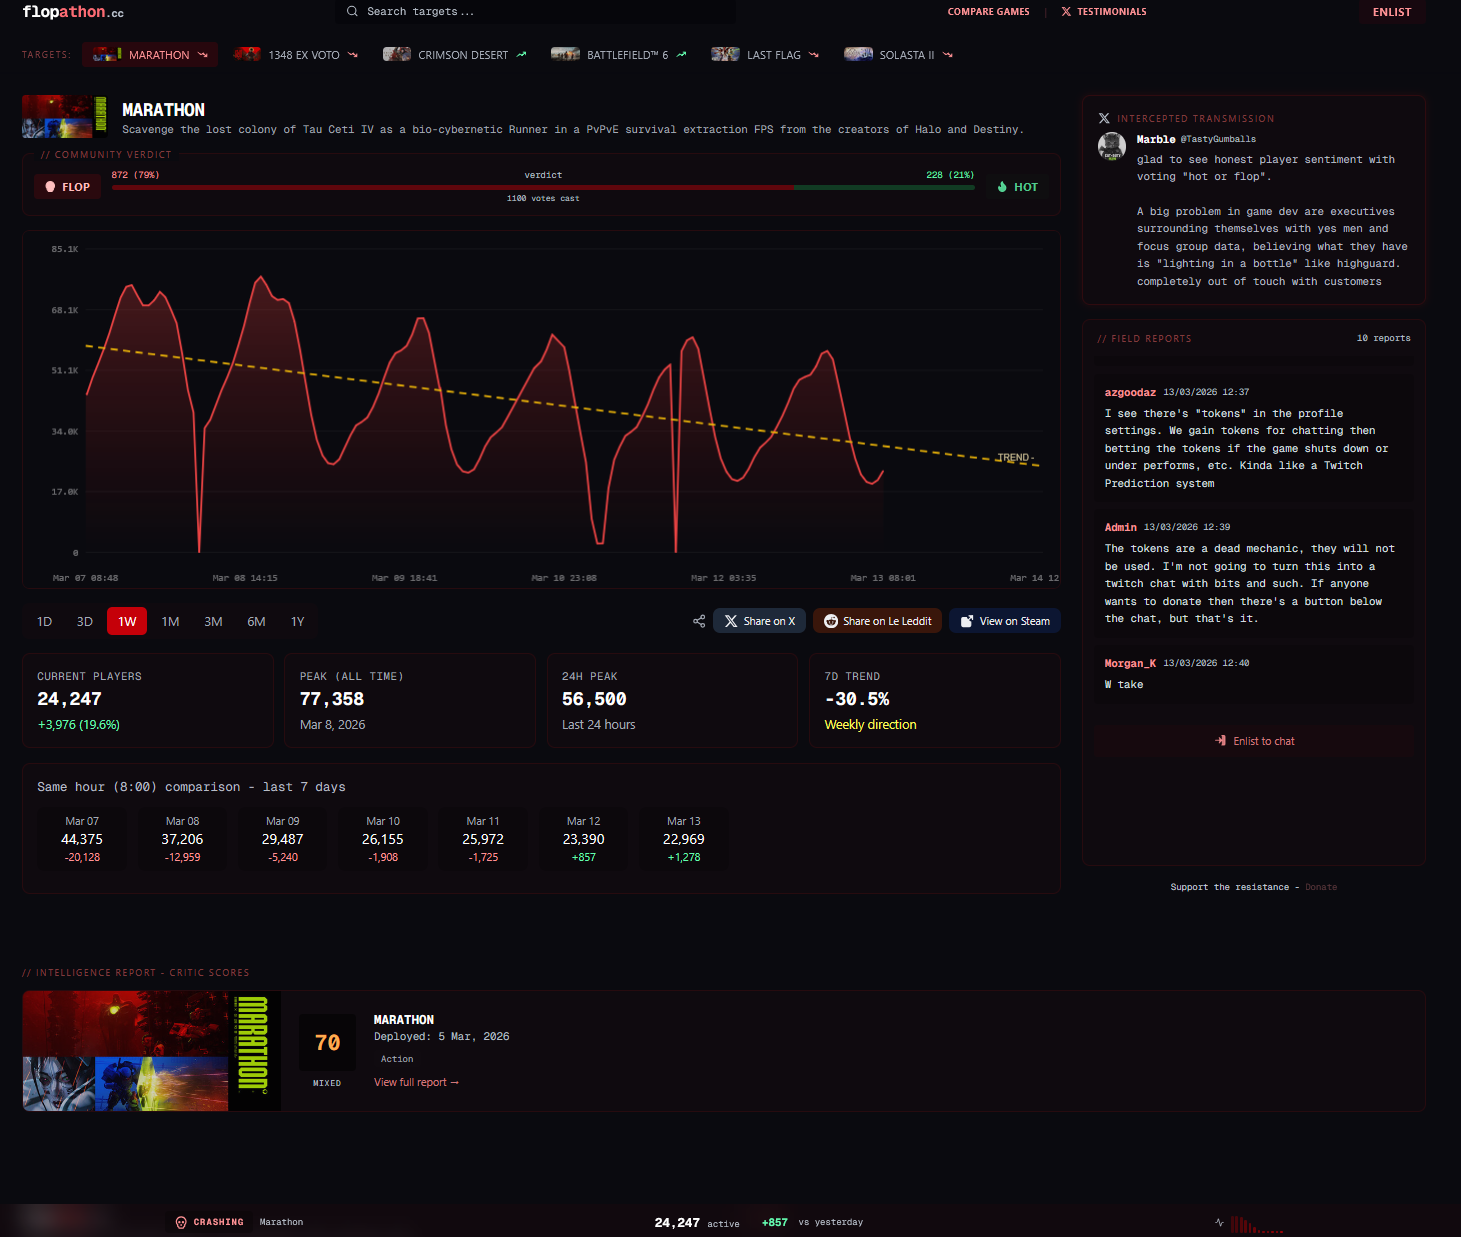Click the Admin username in field reports
The width and height of the screenshot is (1461, 1237).
click(x=1120, y=527)
